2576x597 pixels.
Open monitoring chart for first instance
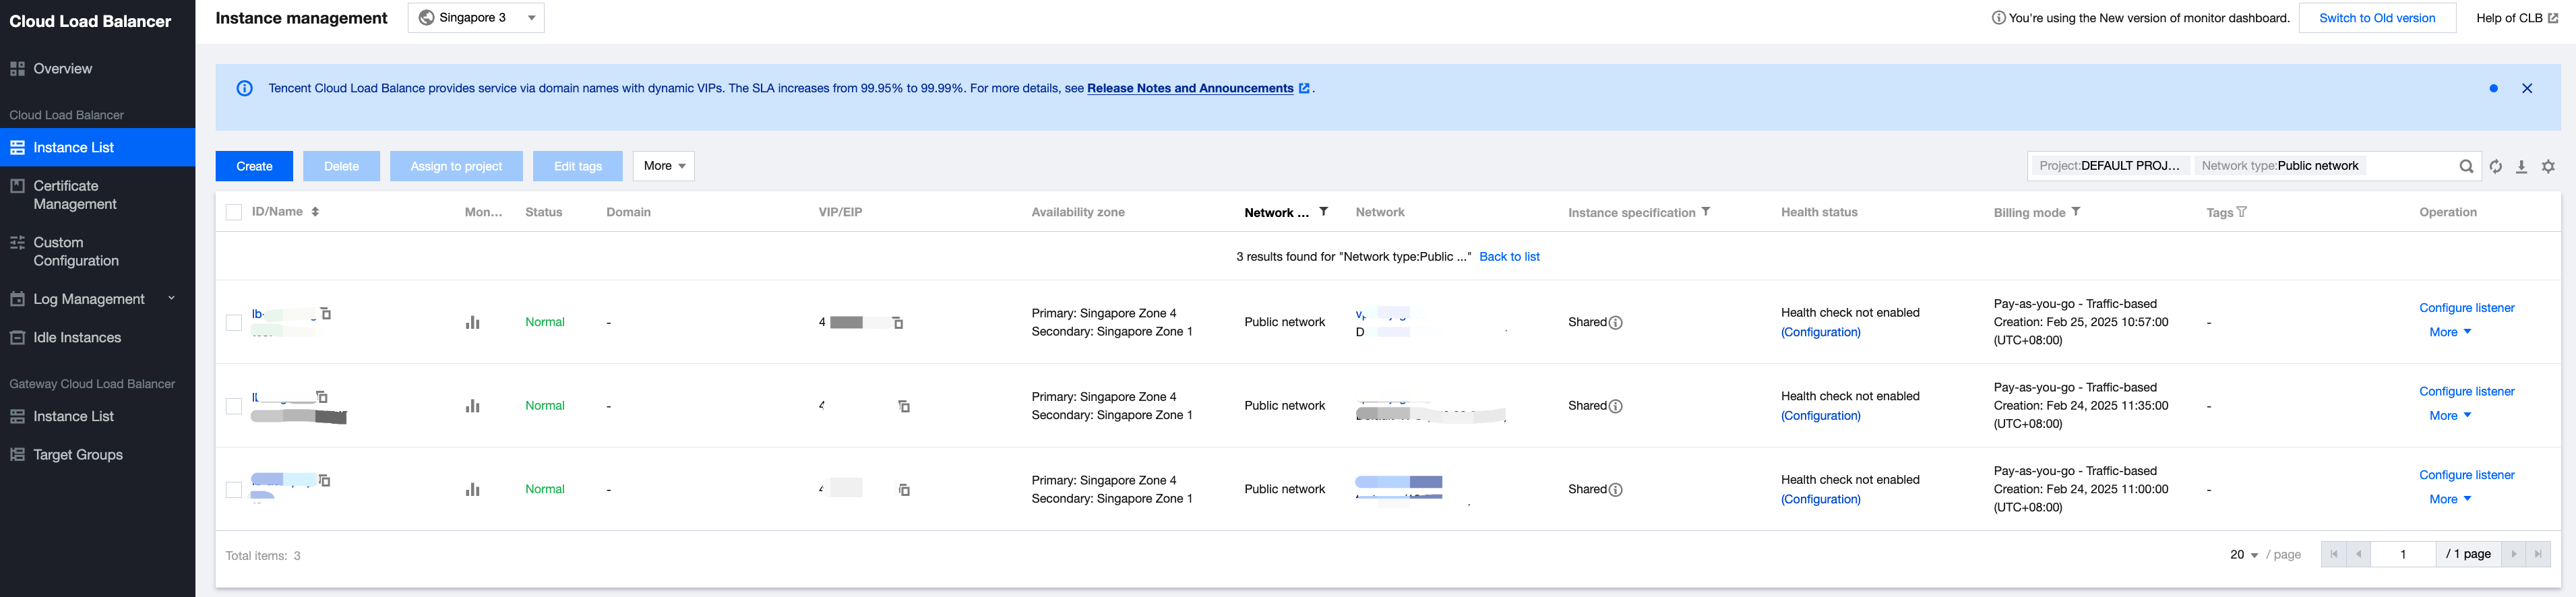point(472,322)
